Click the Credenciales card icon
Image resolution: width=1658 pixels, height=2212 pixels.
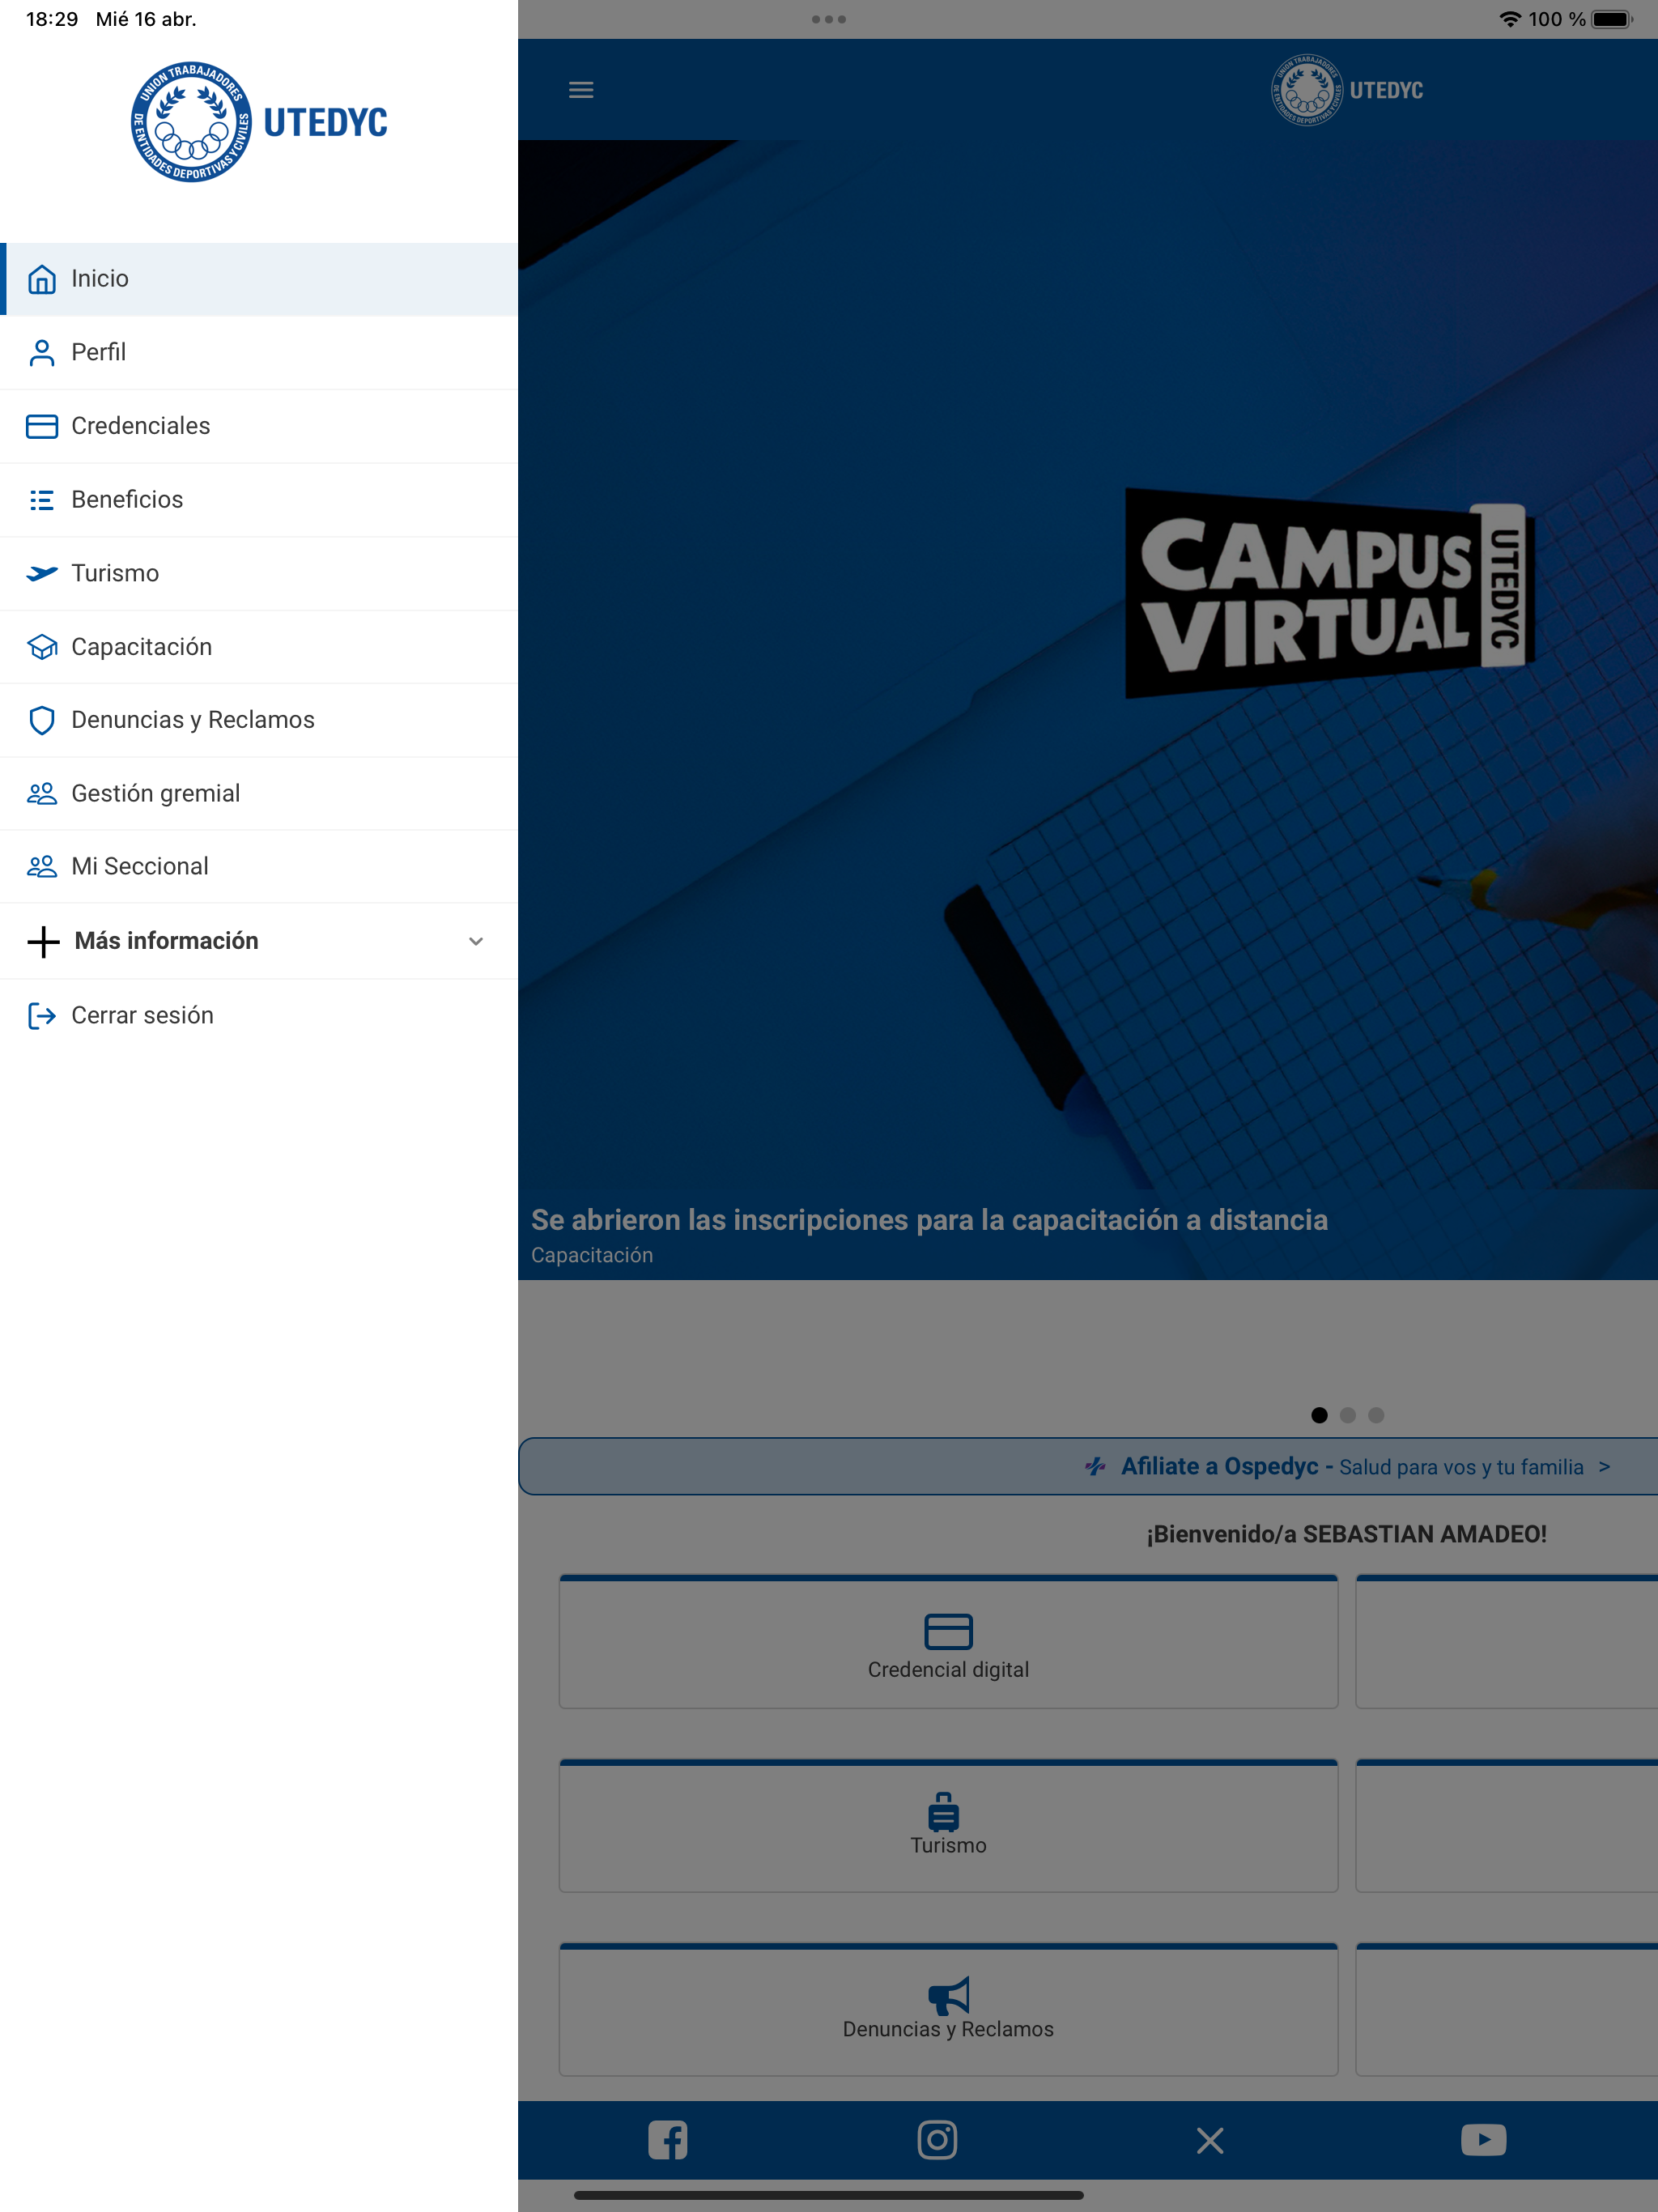coord(42,426)
